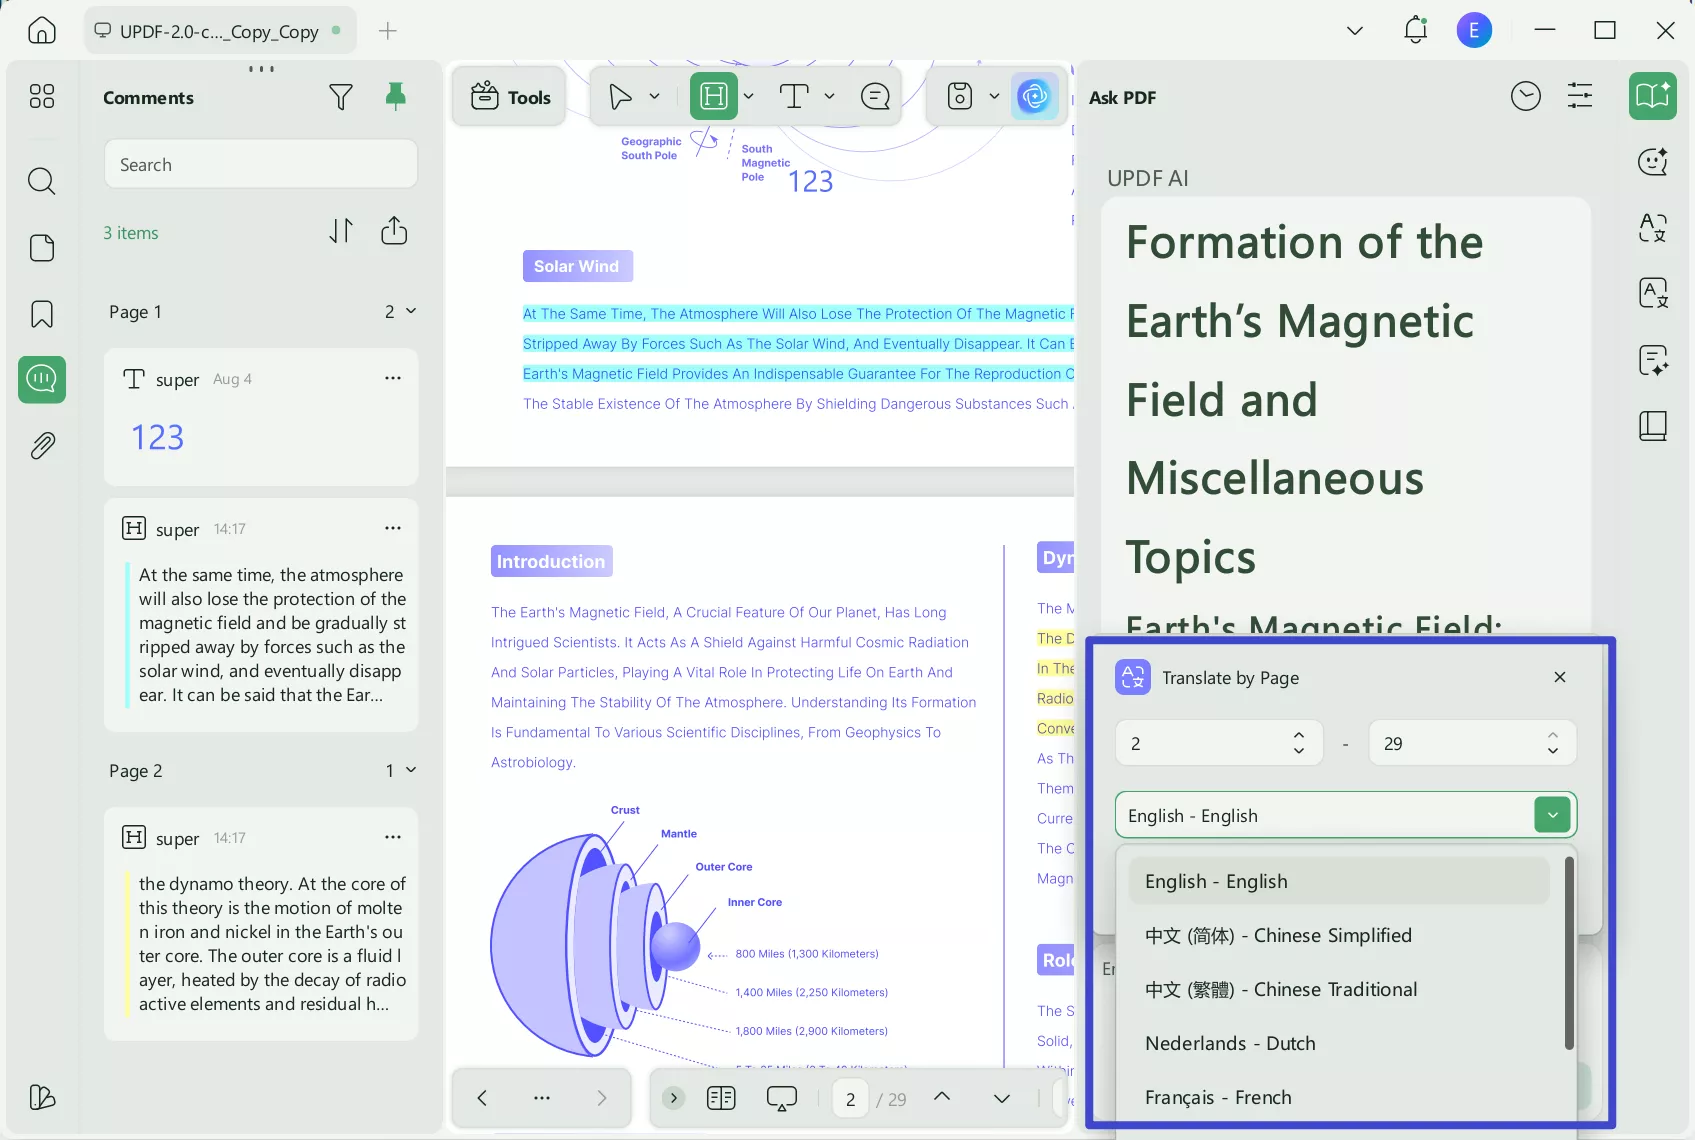Open the notifications bell

(x=1415, y=31)
